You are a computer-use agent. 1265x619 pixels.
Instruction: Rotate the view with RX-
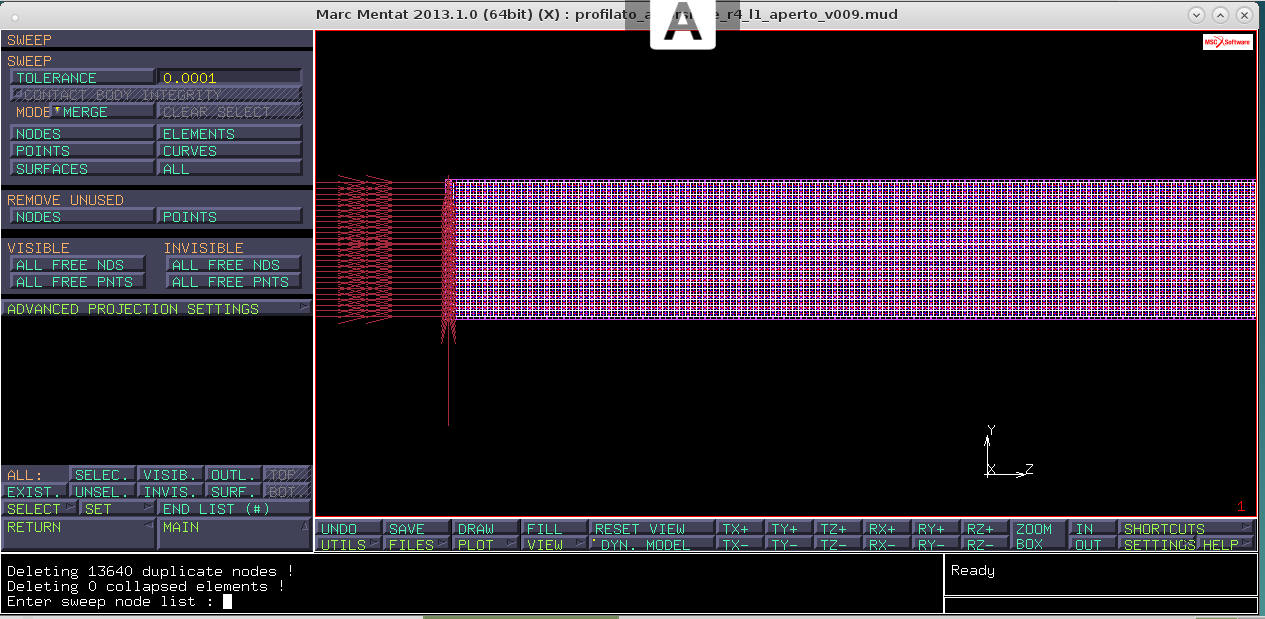(x=888, y=545)
